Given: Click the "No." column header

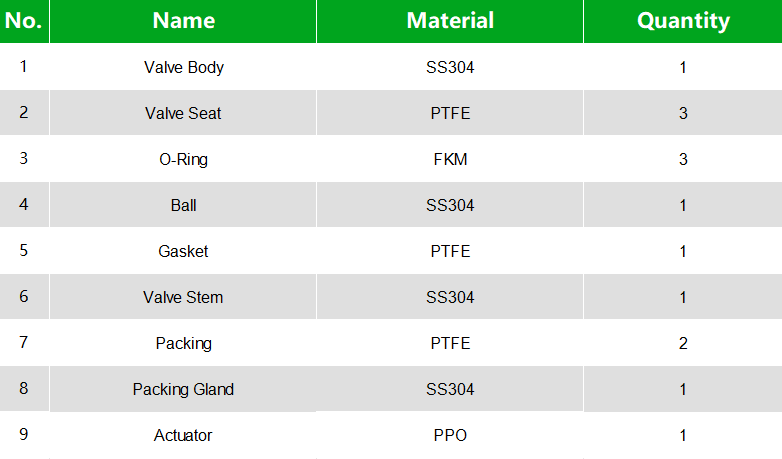Looking at the screenshot, I should pyautogui.click(x=24, y=21).
